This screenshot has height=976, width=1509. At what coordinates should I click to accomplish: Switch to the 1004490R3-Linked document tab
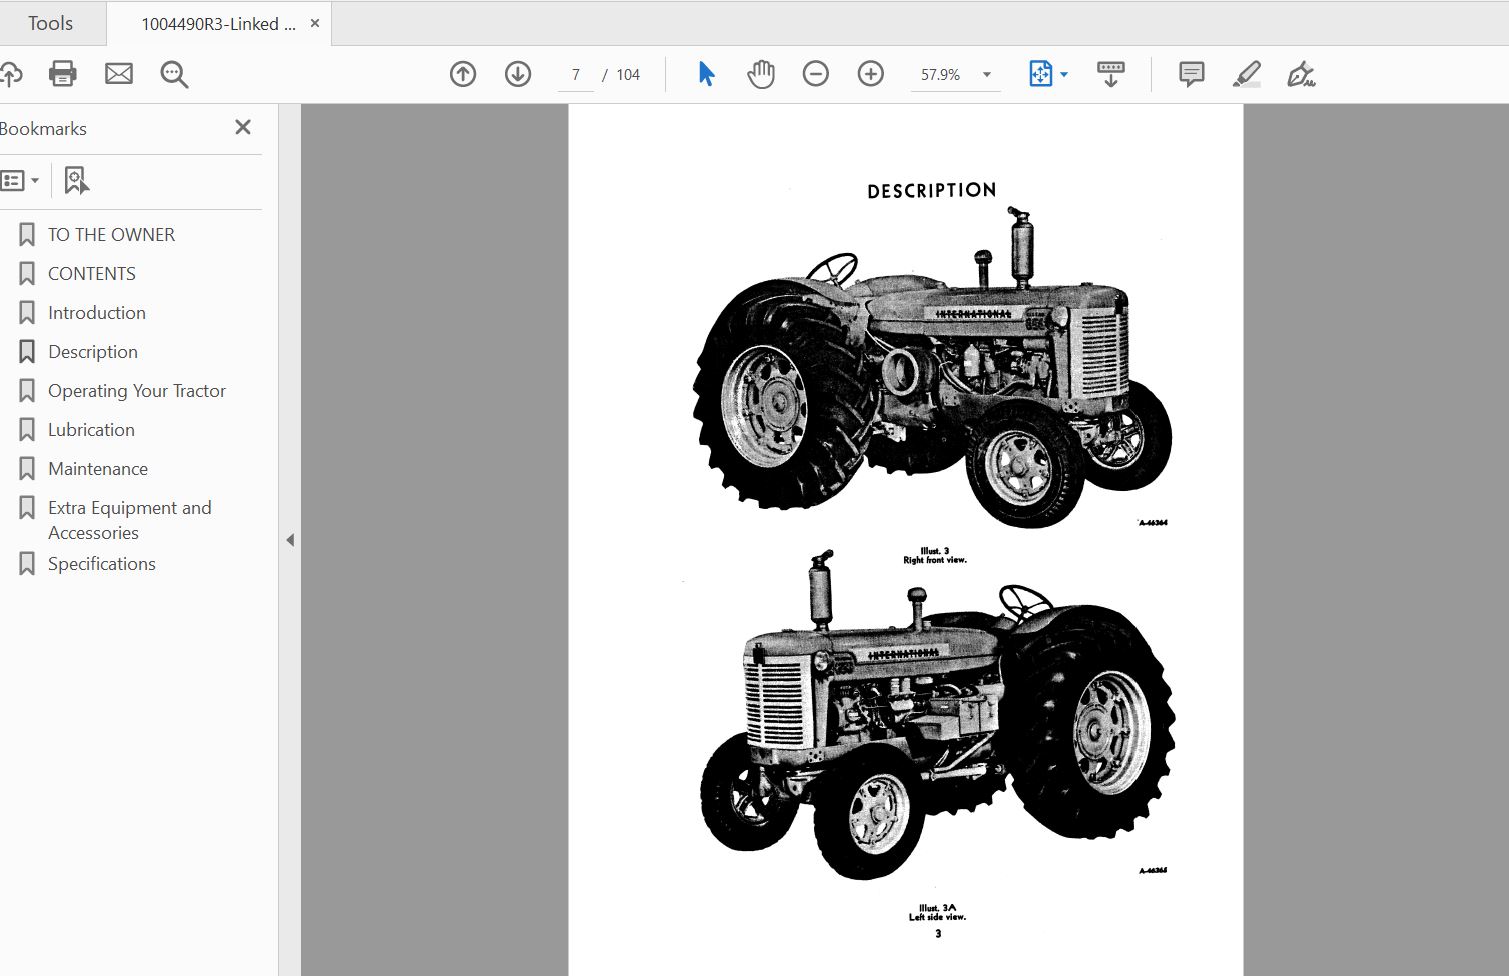point(218,24)
